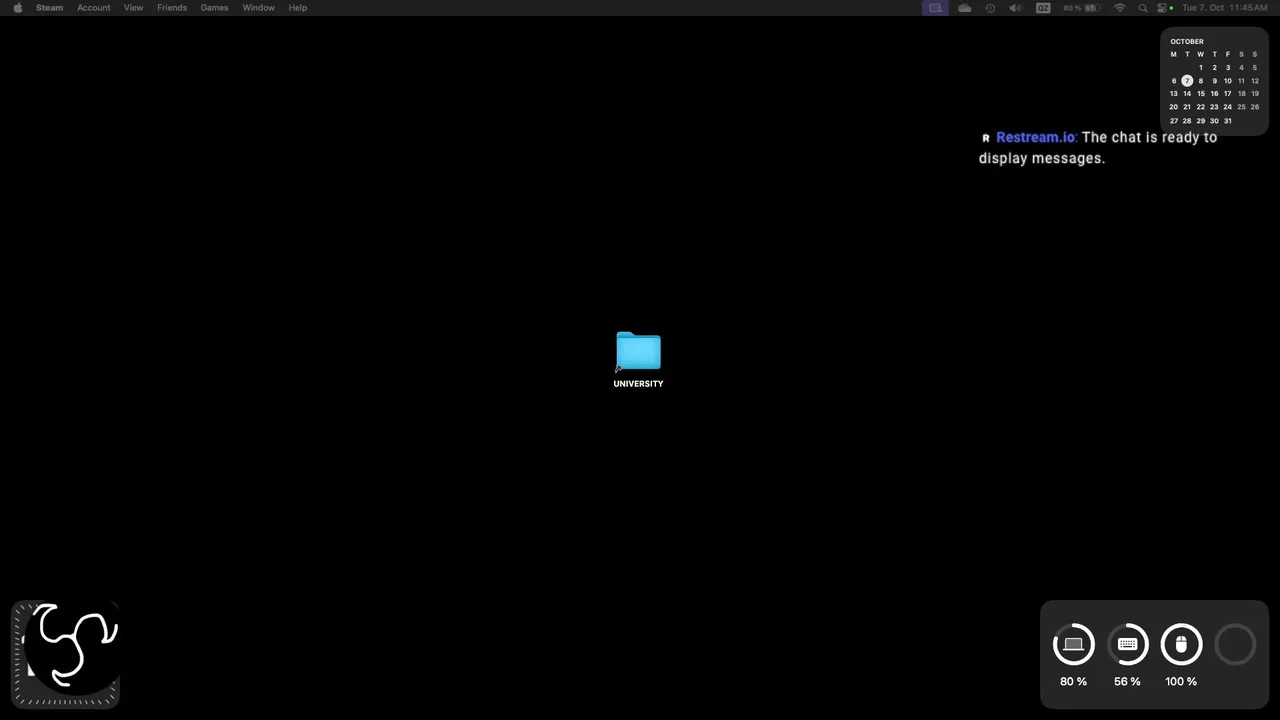This screenshot has height=720, width=1280.
Task: Open the sound volume menu bar icon
Action: click(1015, 8)
